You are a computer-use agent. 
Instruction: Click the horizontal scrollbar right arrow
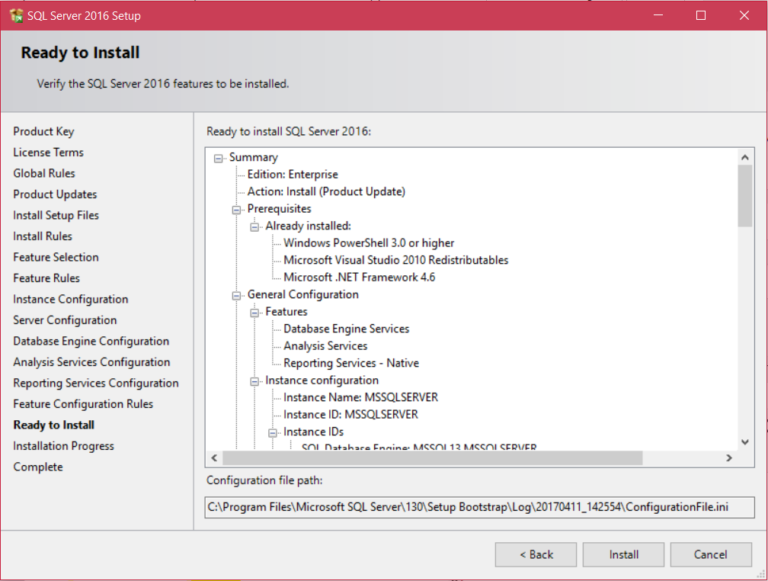729,458
